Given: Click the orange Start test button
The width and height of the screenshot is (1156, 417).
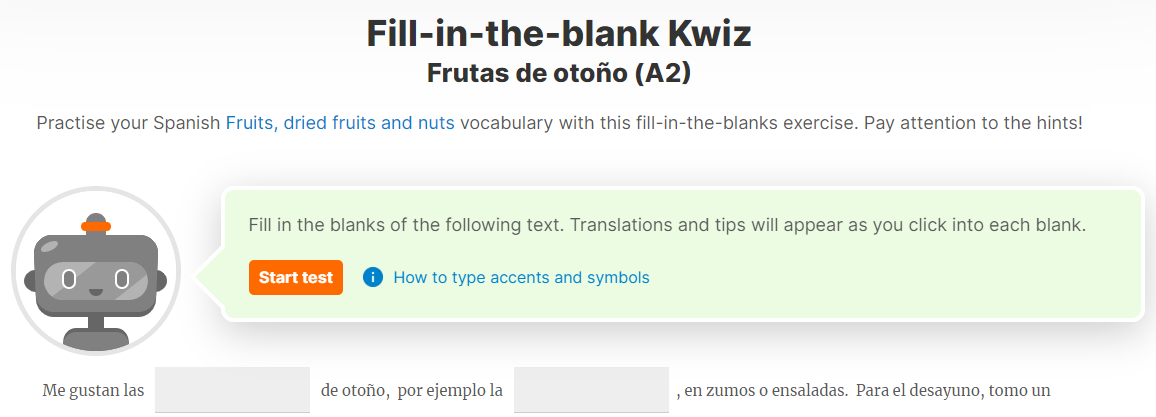Looking at the screenshot, I should tap(296, 278).
